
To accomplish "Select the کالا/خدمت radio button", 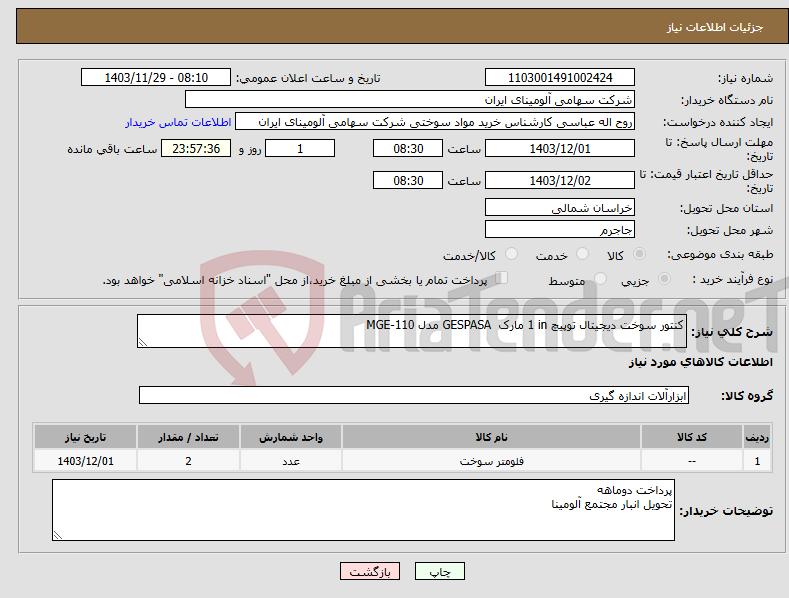I will click(x=511, y=254).
